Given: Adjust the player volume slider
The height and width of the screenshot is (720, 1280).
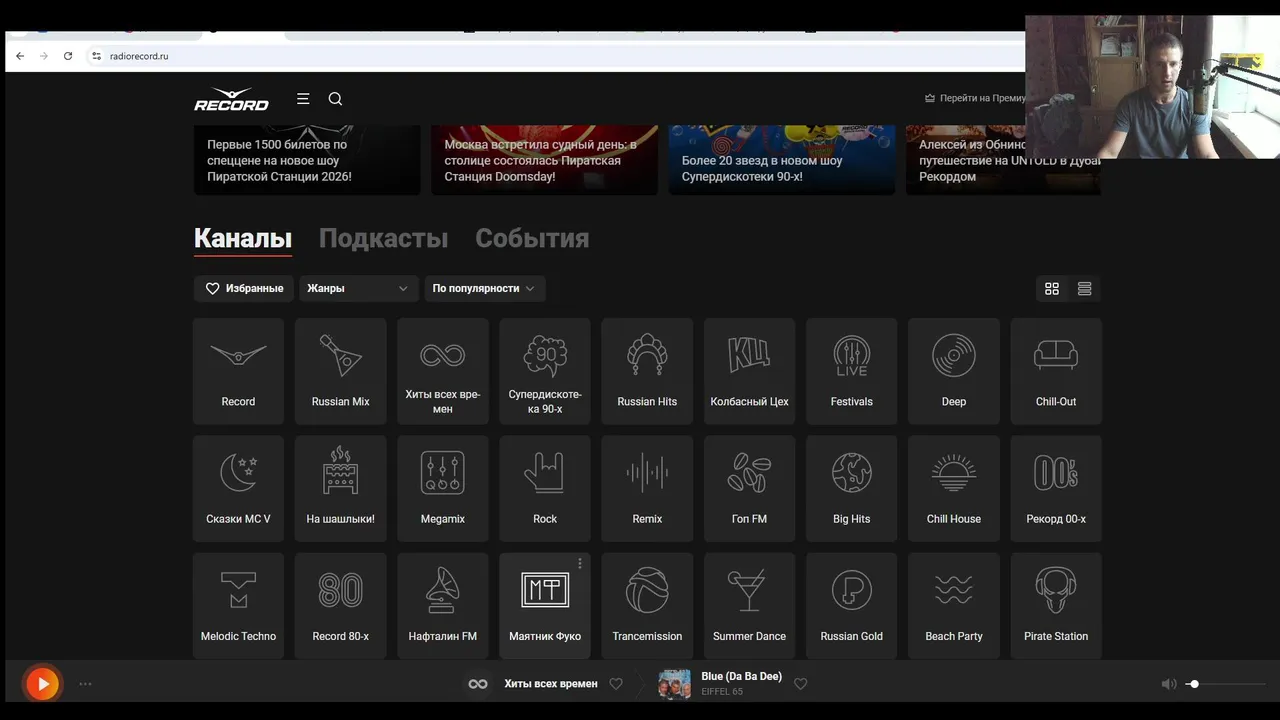Looking at the screenshot, I should 1226,684.
